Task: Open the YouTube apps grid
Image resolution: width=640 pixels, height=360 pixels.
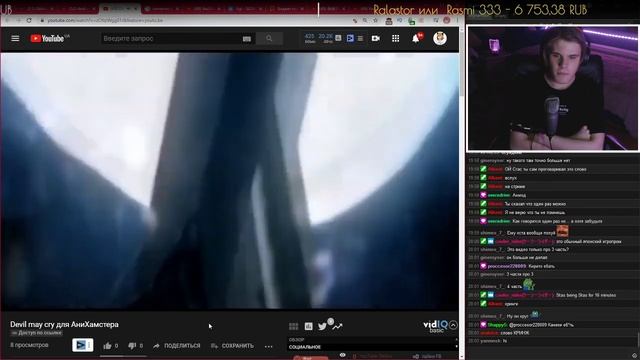Action: click(x=396, y=38)
